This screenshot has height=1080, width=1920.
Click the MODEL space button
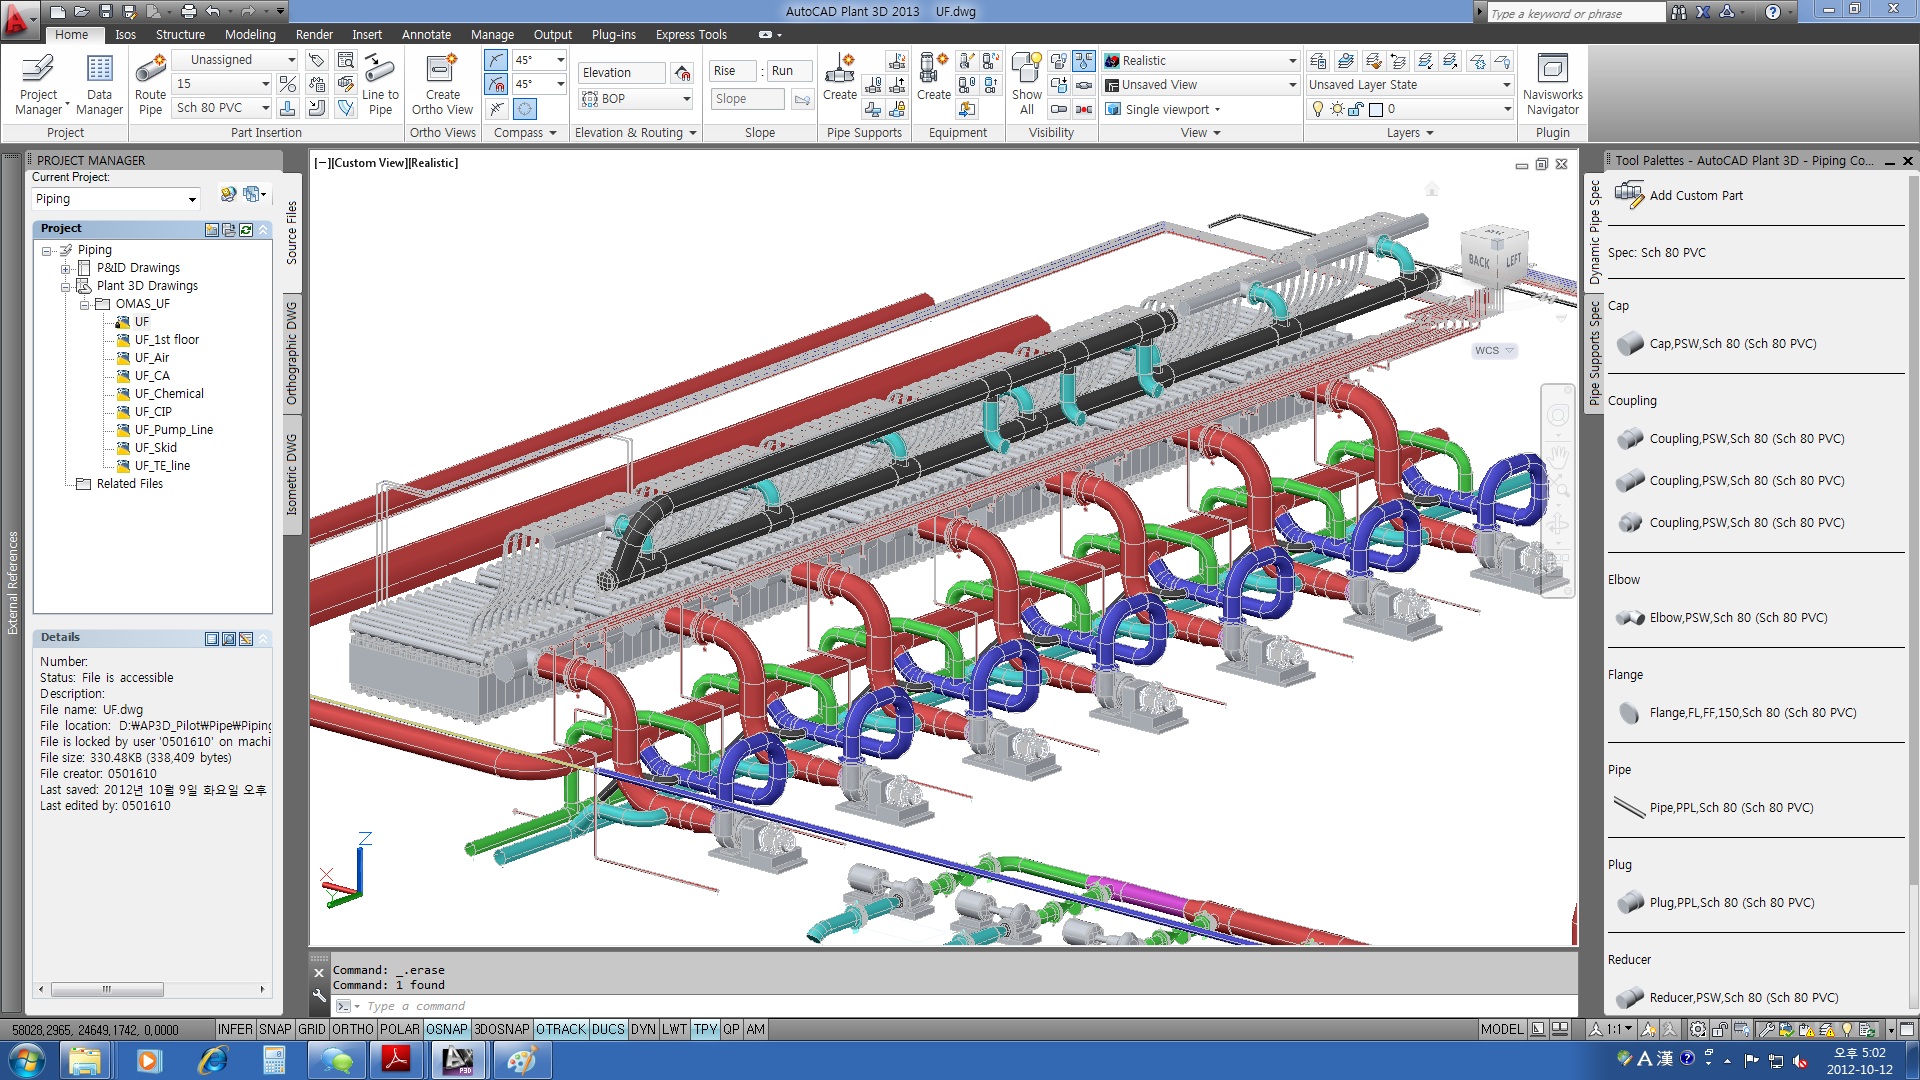point(1502,1029)
